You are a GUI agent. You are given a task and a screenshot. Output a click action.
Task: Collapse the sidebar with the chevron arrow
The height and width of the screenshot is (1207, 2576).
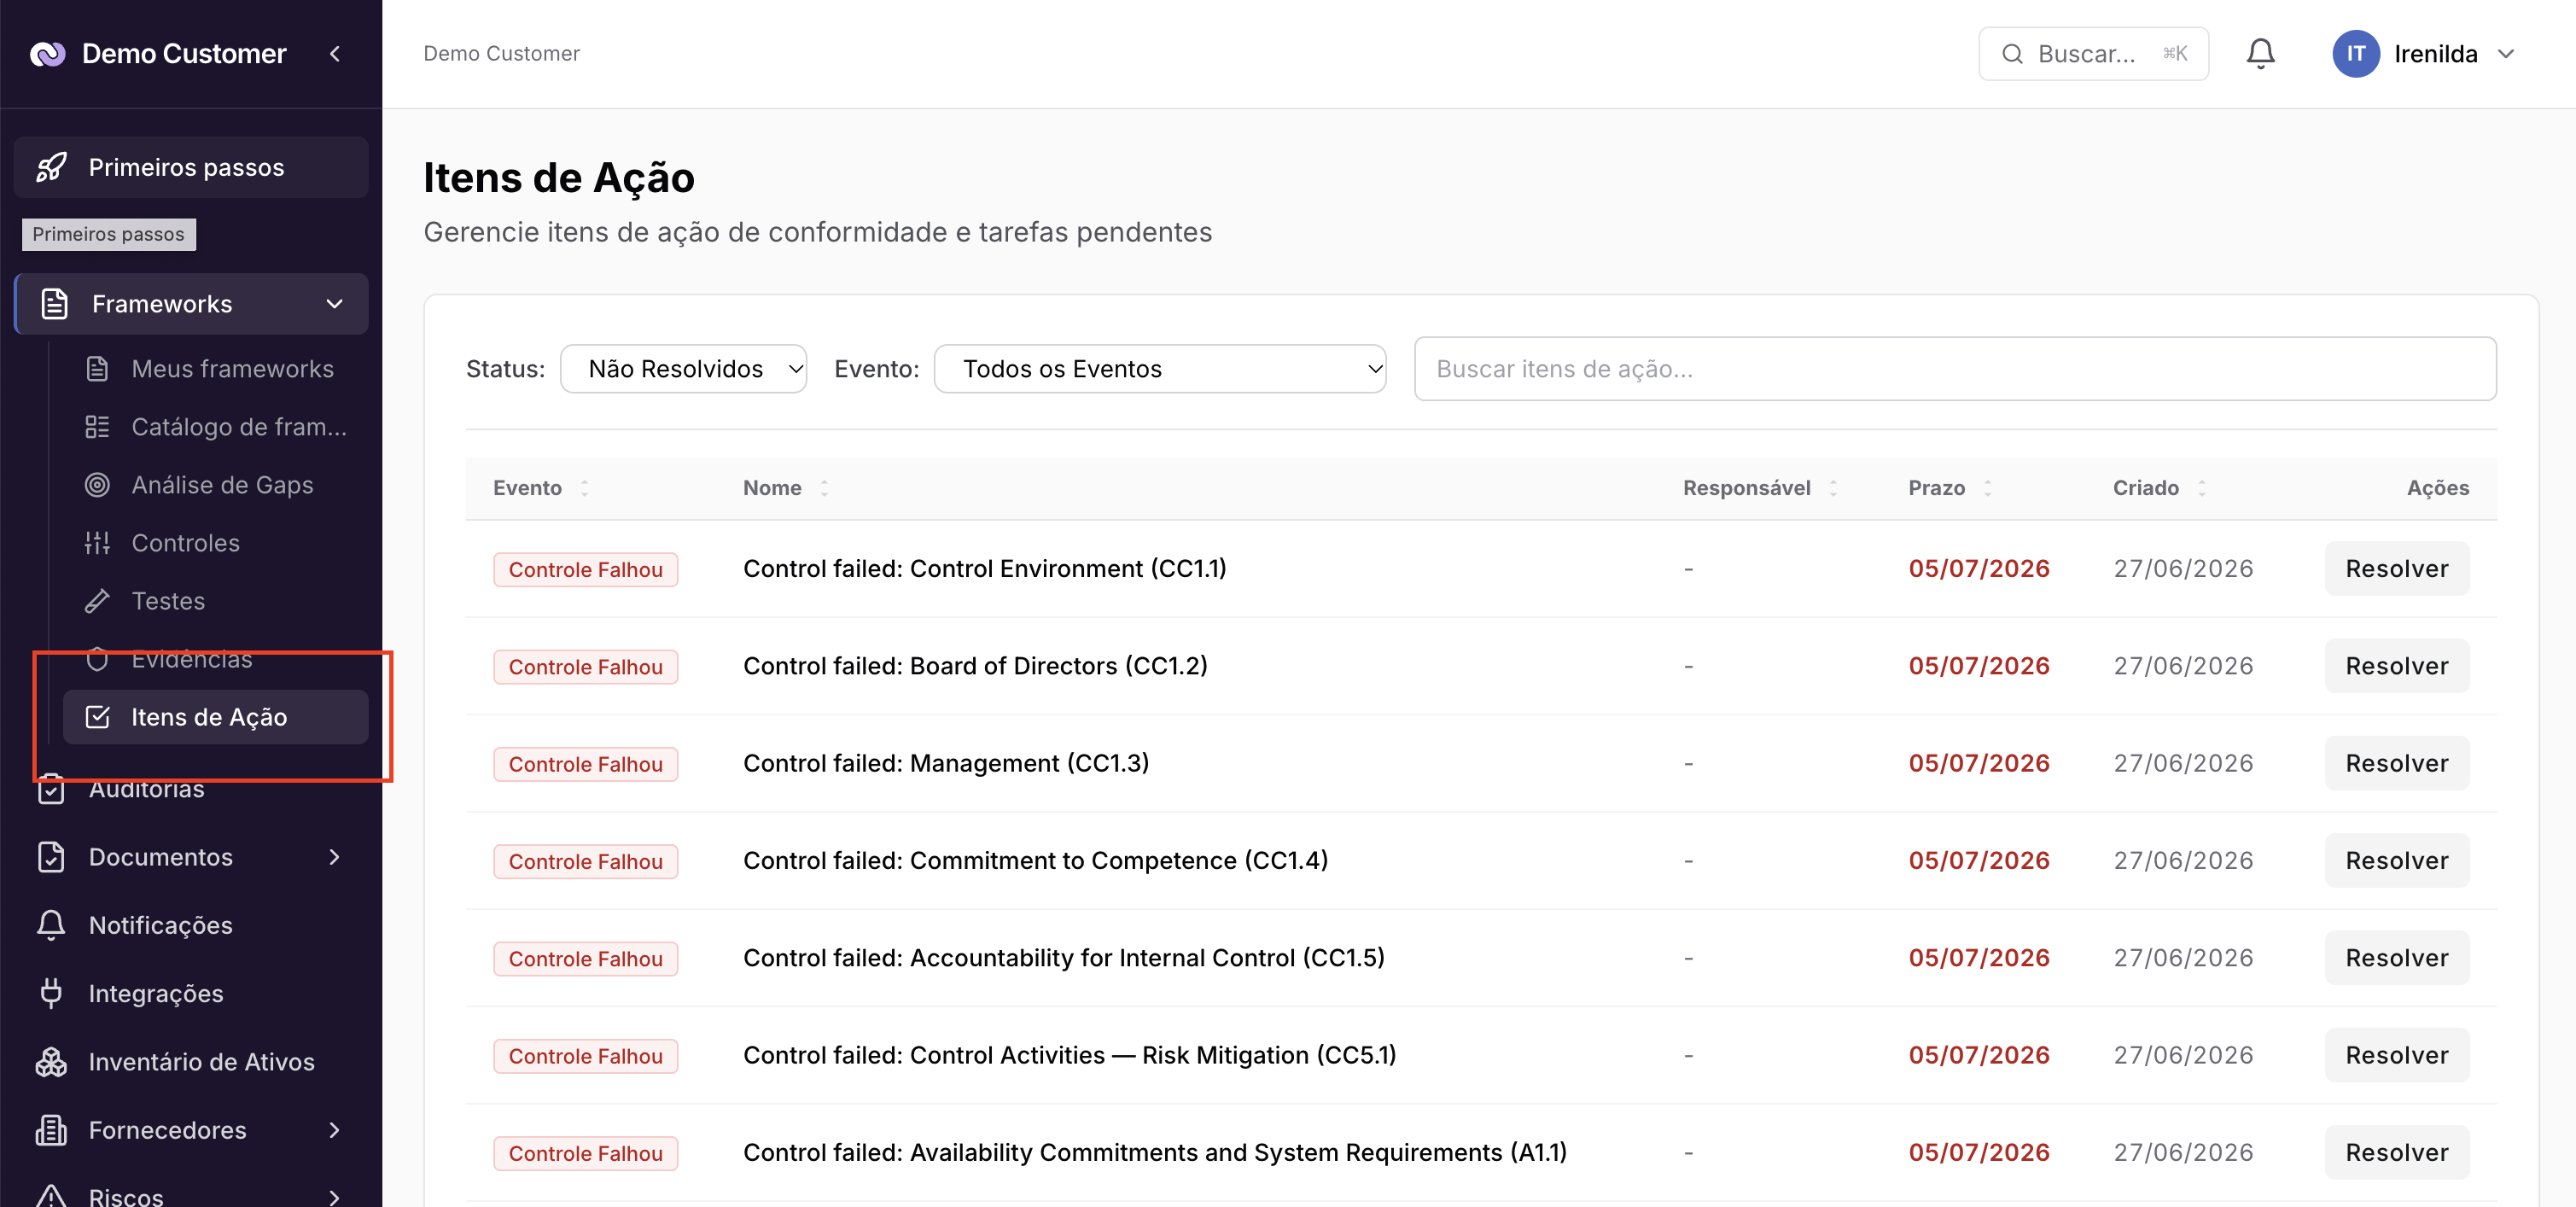click(335, 54)
